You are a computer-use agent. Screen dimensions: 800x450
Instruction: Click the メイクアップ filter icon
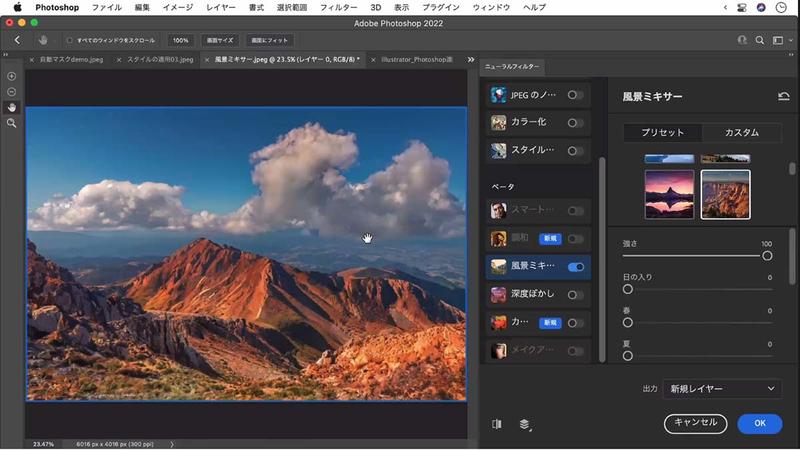click(x=498, y=351)
